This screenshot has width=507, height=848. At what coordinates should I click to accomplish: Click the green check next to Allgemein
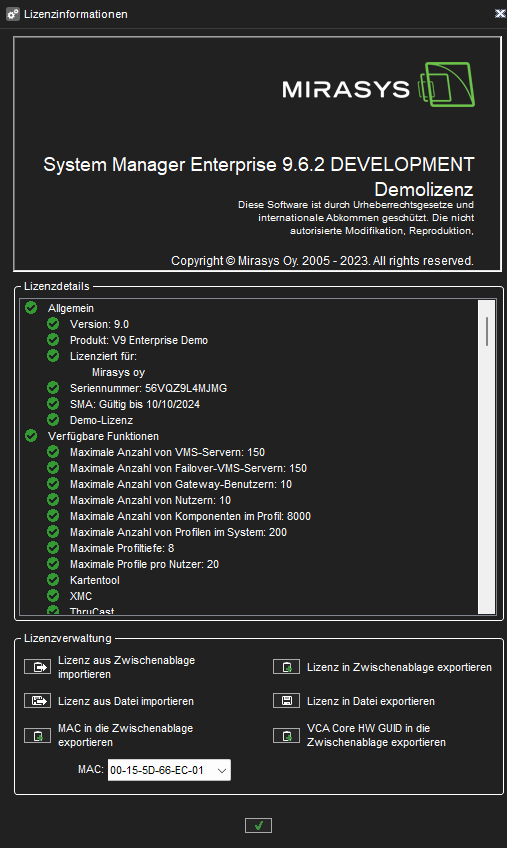pyautogui.click(x=31, y=308)
